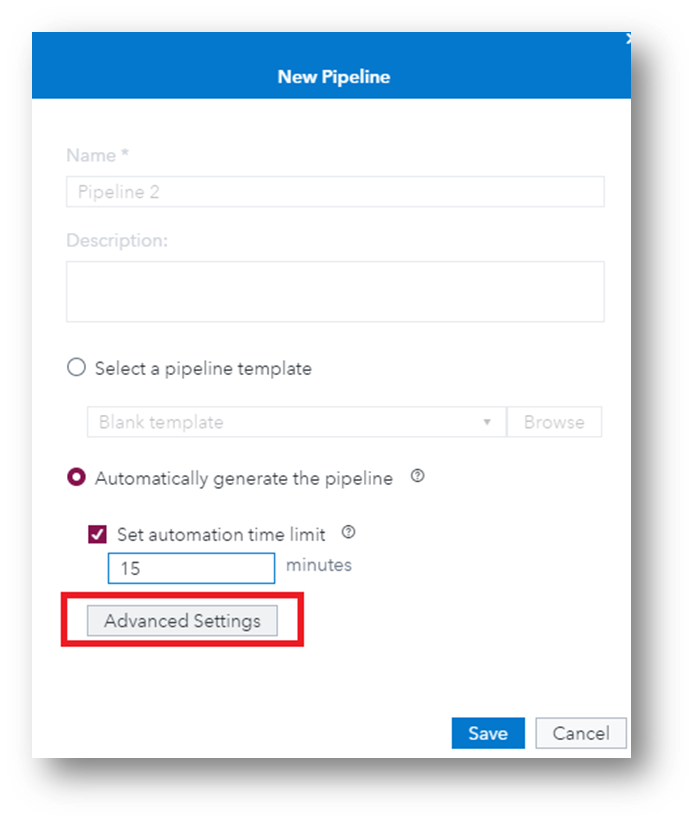Open Advanced Settings
Screen dimensions: 696x823
182,621
